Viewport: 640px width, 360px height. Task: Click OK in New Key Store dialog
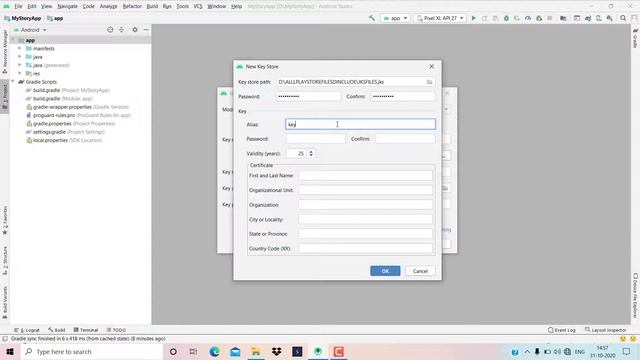[385, 271]
